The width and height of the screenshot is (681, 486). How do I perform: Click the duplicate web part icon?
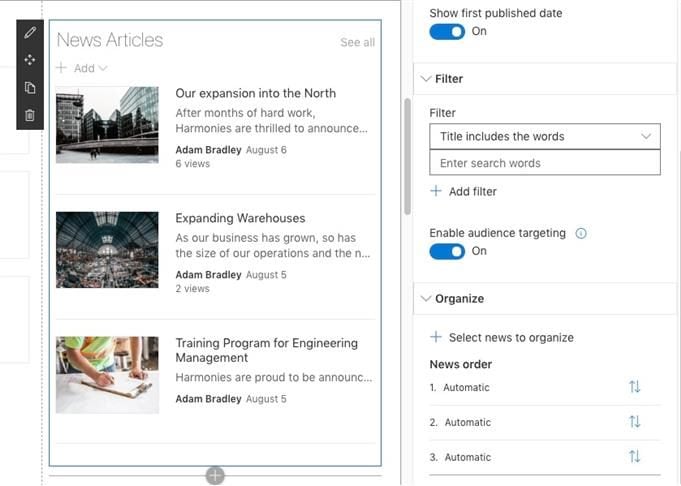pos(30,88)
